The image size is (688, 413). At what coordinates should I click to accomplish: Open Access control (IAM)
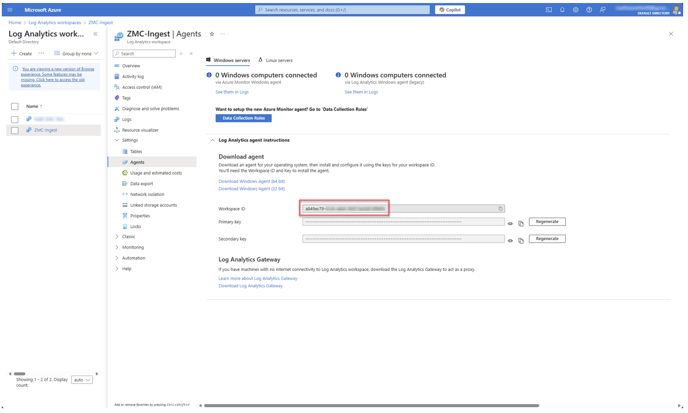[142, 87]
